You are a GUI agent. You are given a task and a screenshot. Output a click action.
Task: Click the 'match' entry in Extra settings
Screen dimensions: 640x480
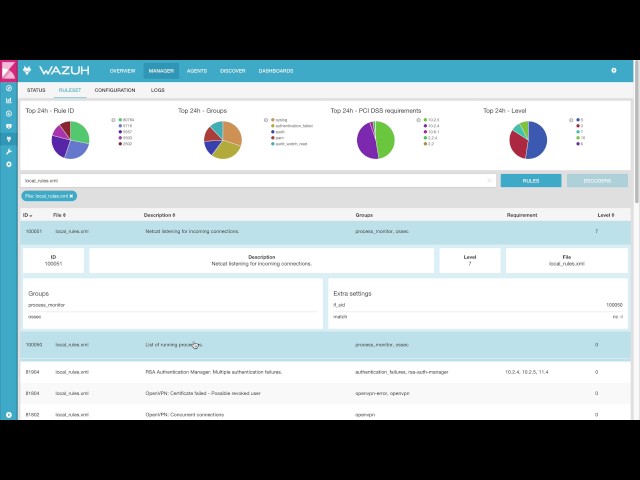(x=340, y=317)
